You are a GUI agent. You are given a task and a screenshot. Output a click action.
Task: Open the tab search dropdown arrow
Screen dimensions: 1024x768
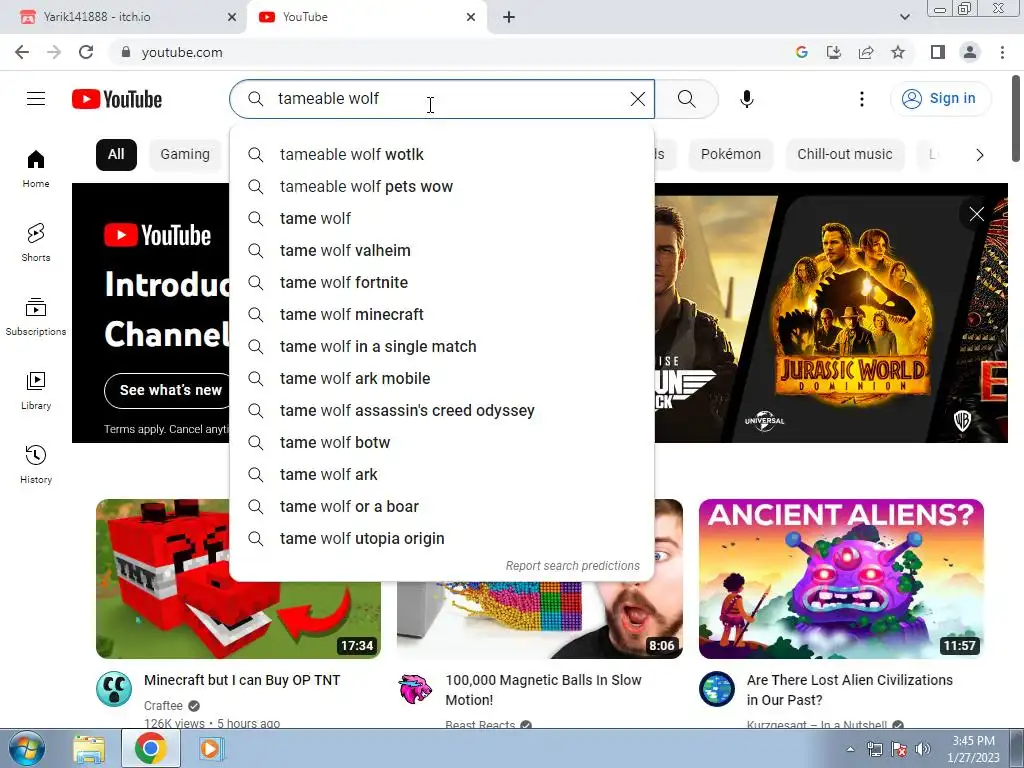(904, 17)
